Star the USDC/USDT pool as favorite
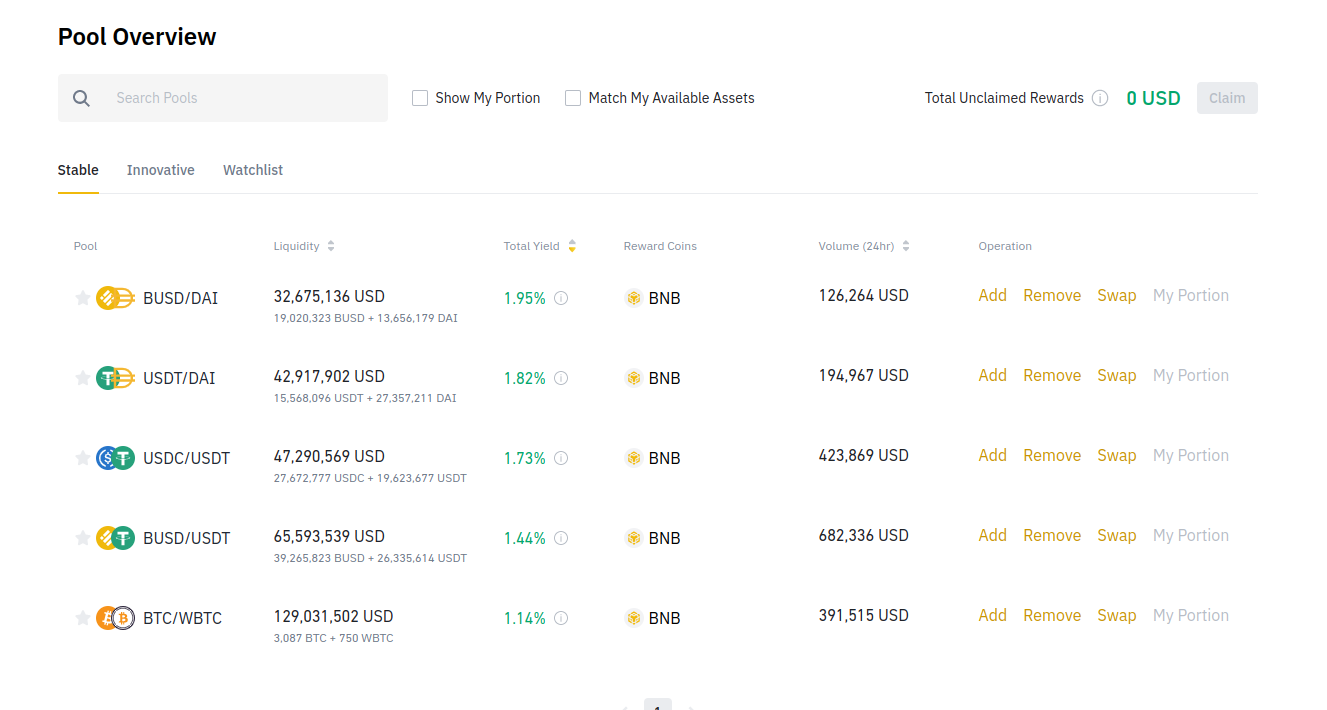Screen dimensions: 1327x710 tap(83, 458)
